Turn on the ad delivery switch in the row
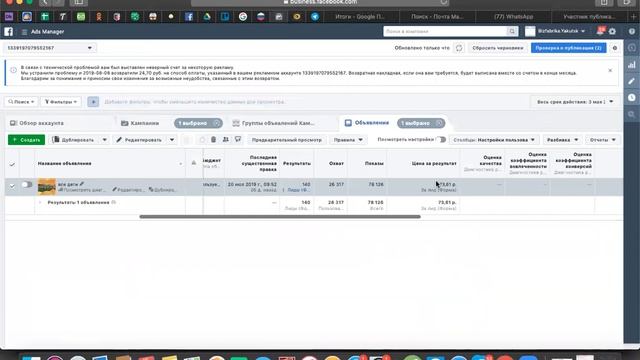 [x=27, y=184]
